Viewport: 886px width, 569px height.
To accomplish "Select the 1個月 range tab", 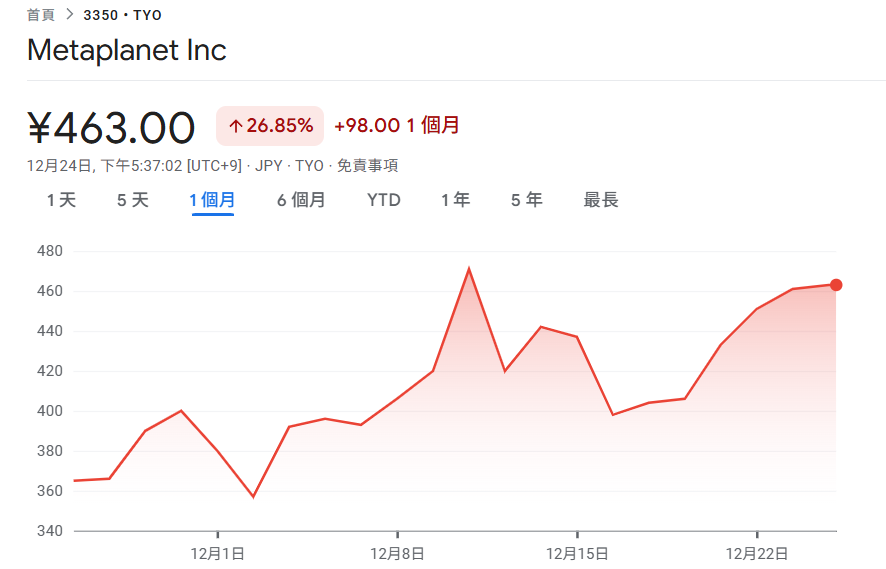I will pyautogui.click(x=212, y=200).
